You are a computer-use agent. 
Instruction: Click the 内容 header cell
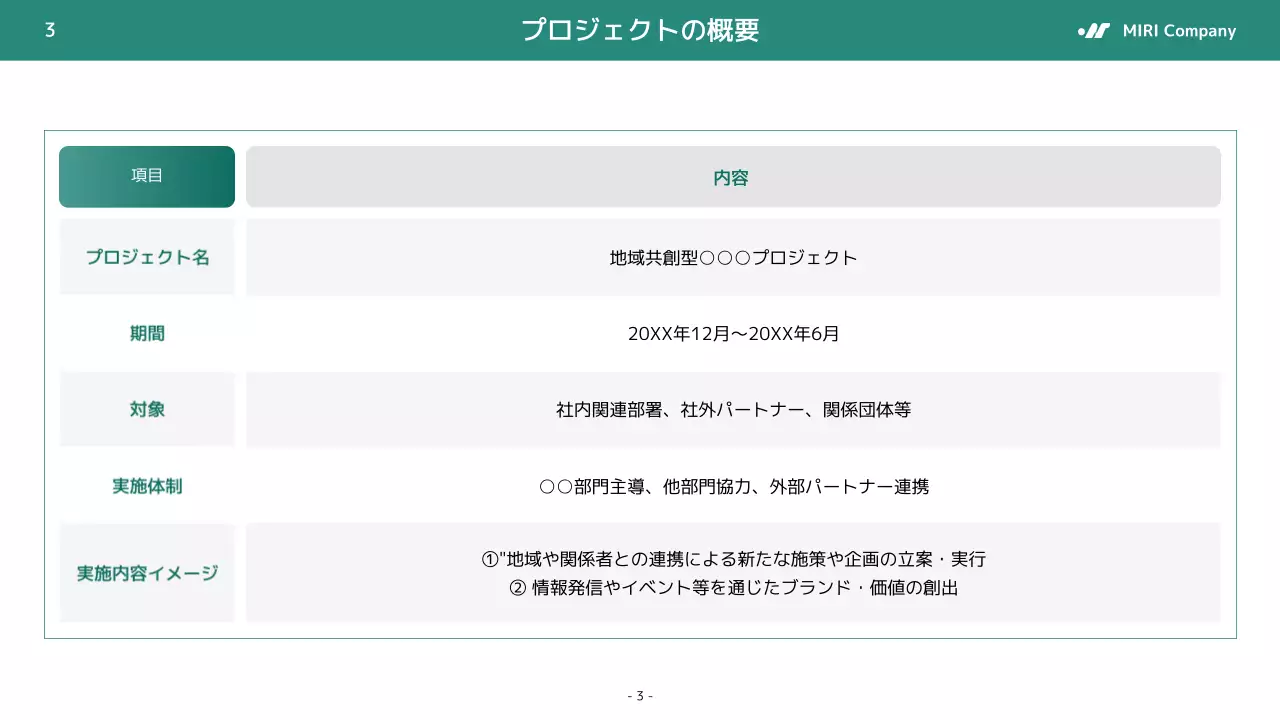(731, 176)
